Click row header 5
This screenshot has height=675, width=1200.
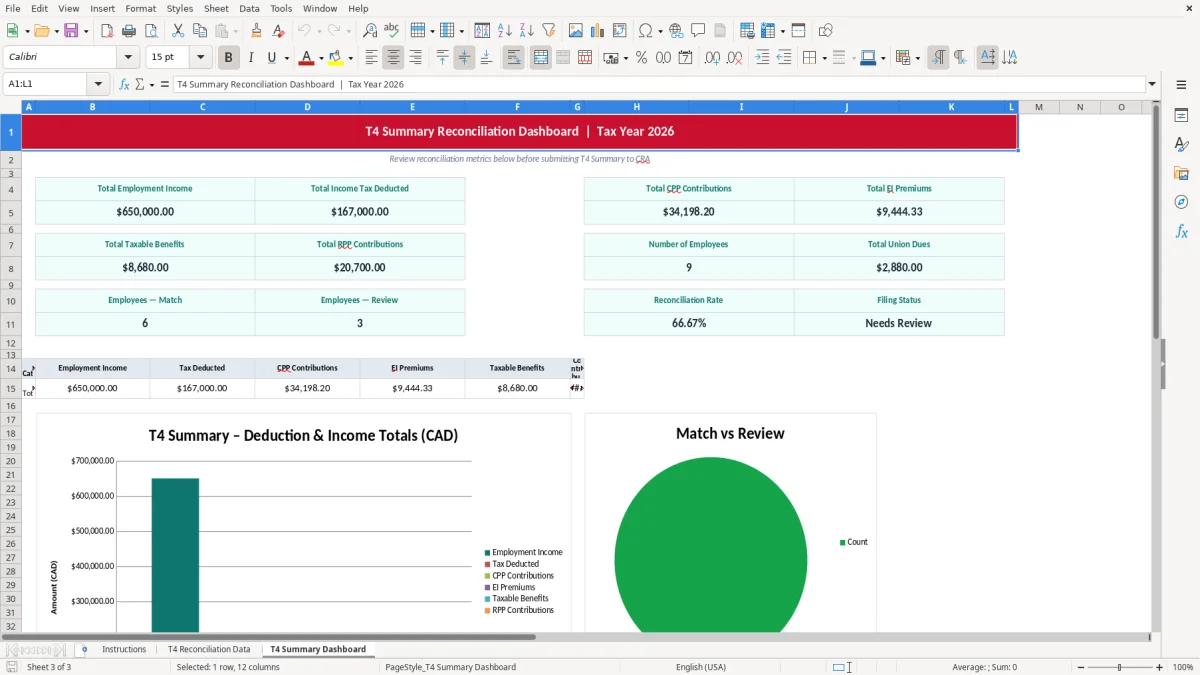tap(11, 212)
